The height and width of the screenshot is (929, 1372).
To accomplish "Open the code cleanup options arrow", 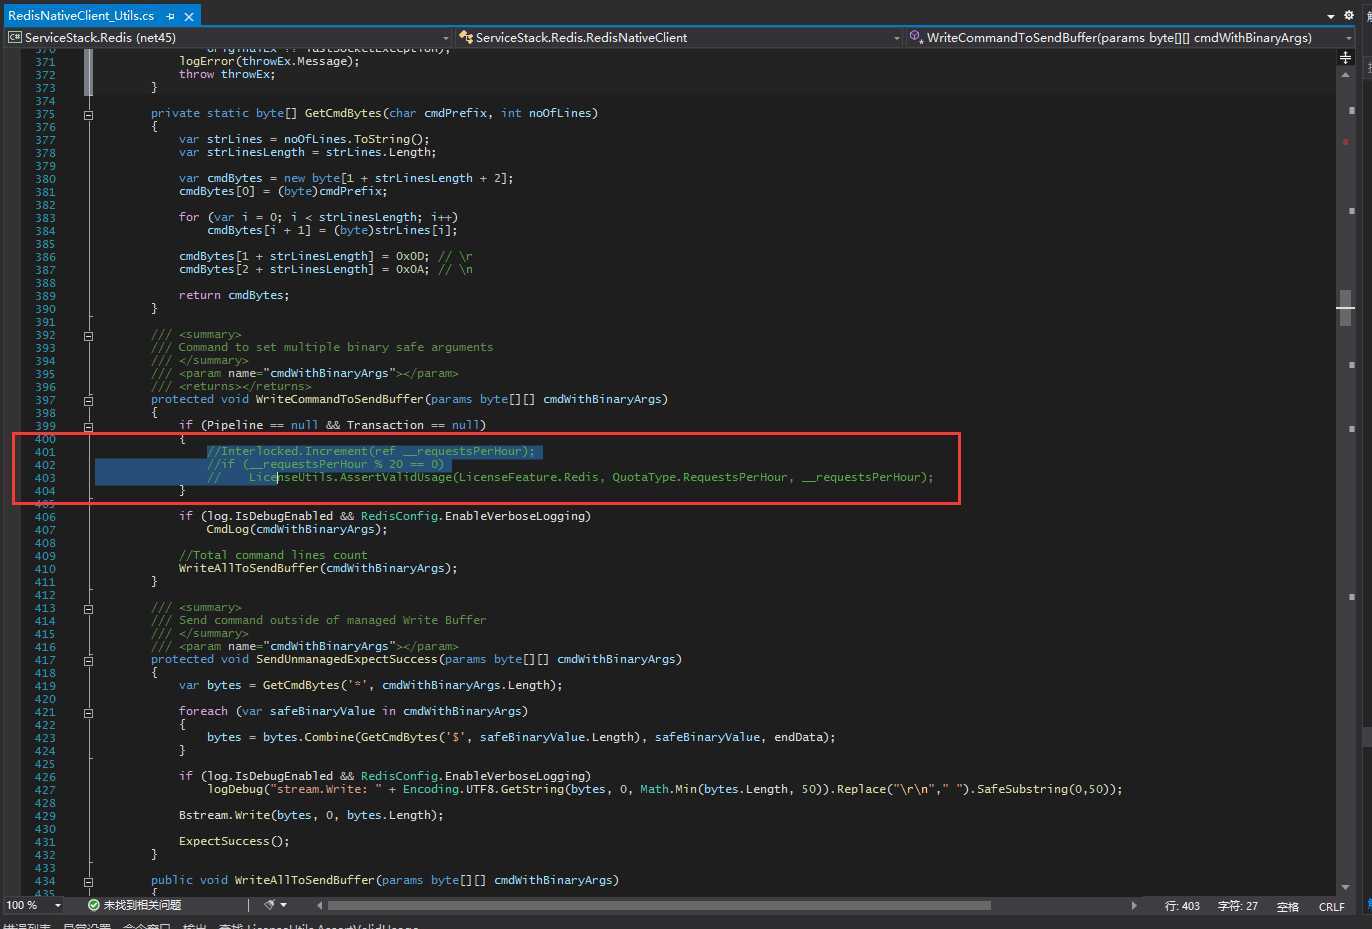I will click(284, 905).
